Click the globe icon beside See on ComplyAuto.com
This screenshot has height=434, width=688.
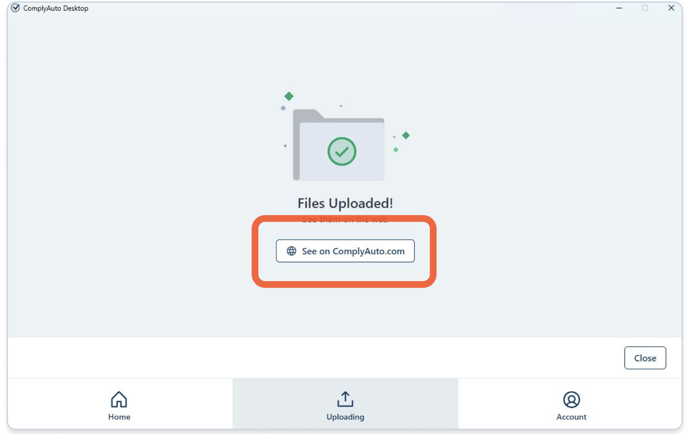click(291, 251)
